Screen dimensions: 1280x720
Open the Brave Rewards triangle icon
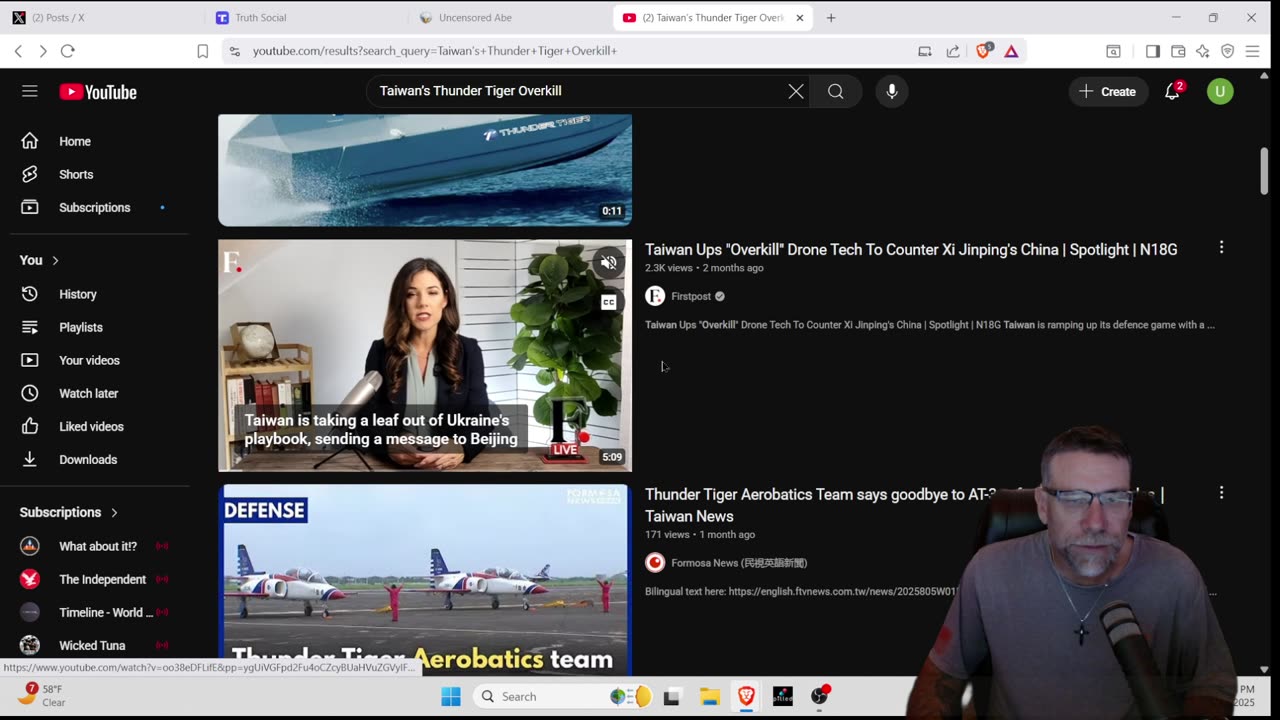[1012, 51]
